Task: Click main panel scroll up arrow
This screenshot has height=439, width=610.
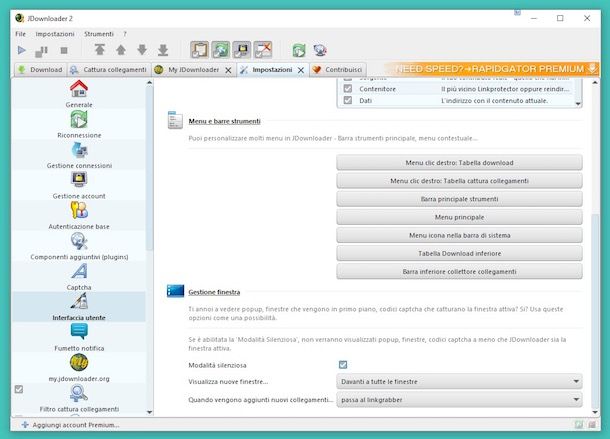Action: coord(595,83)
